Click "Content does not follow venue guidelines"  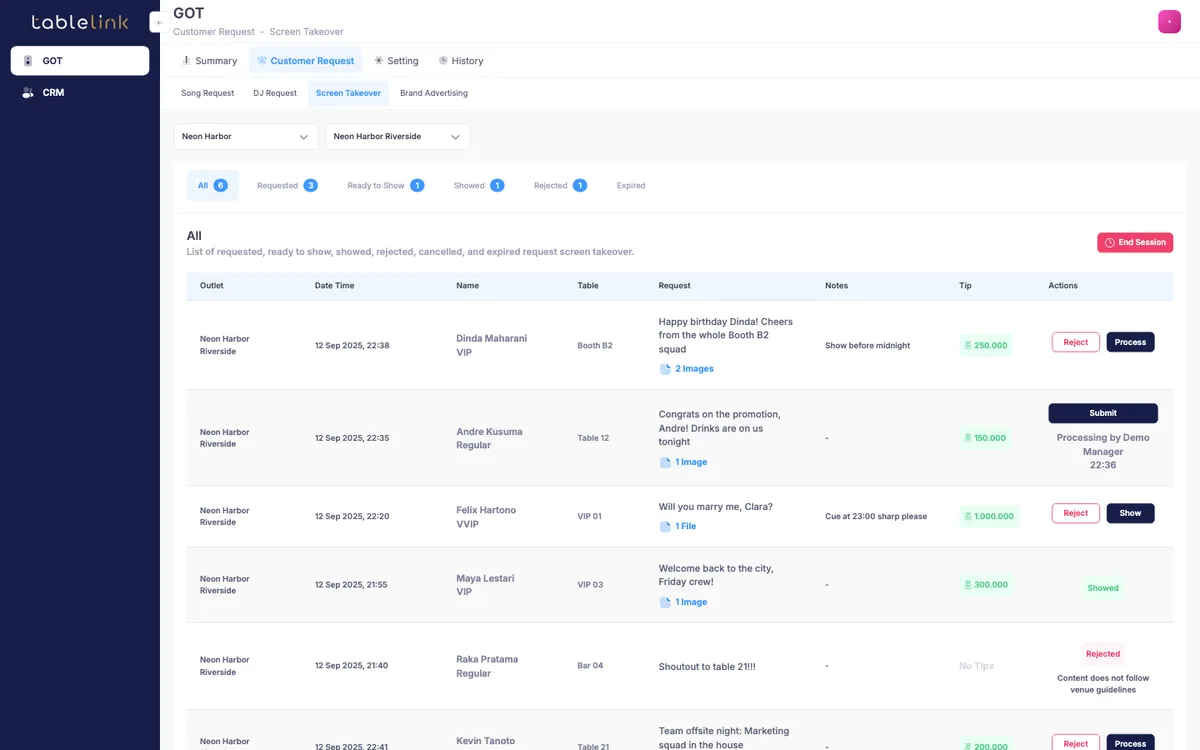(x=1103, y=684)
